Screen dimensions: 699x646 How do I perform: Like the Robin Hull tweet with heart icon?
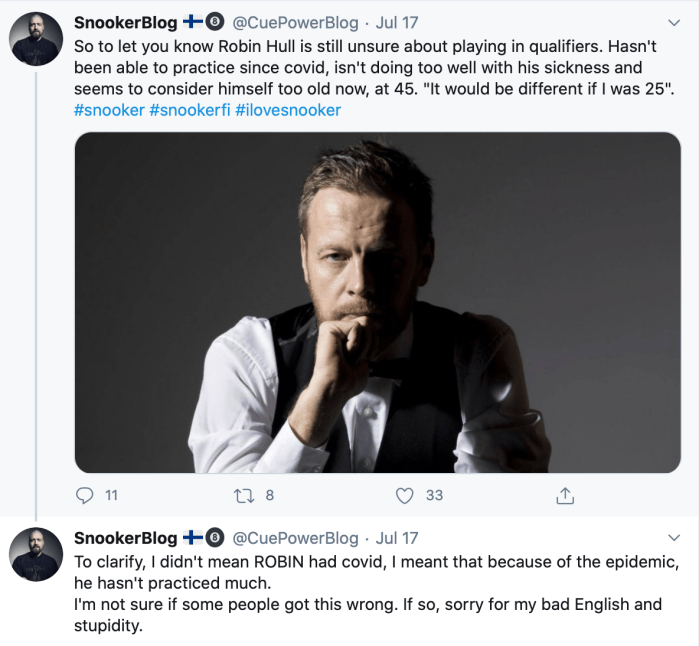click(405, 495)
